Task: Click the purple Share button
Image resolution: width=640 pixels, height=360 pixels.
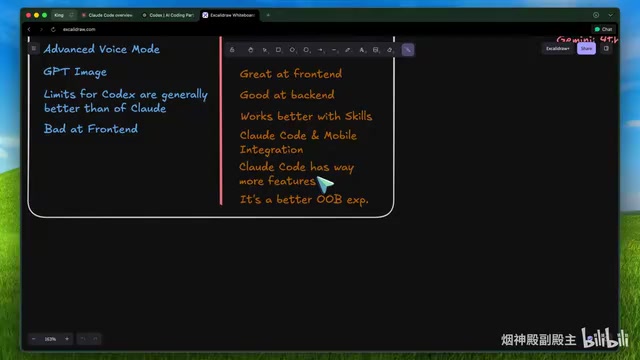Action: 586,49
